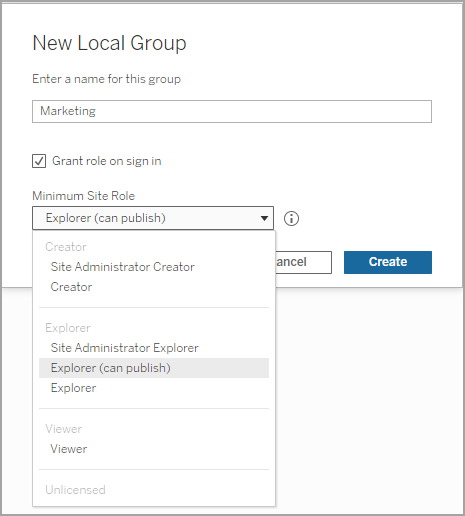Click the info icon beside Minimum Site Role
The image size is (465, 516).
[x=291, y=219]
